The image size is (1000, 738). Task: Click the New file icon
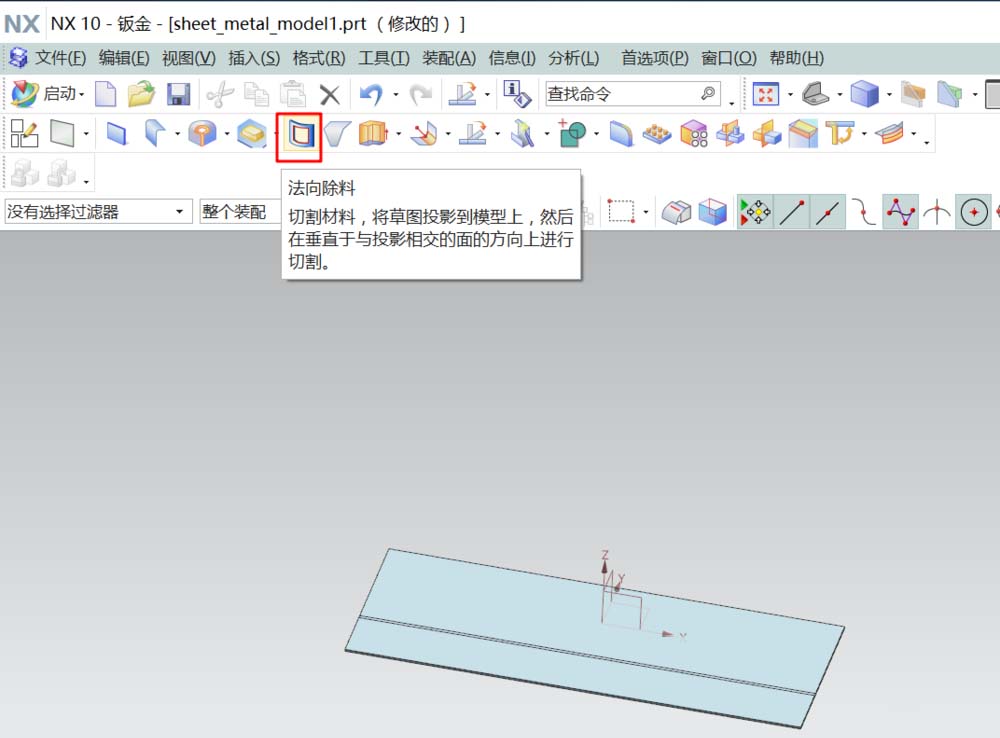coord(105,94)
